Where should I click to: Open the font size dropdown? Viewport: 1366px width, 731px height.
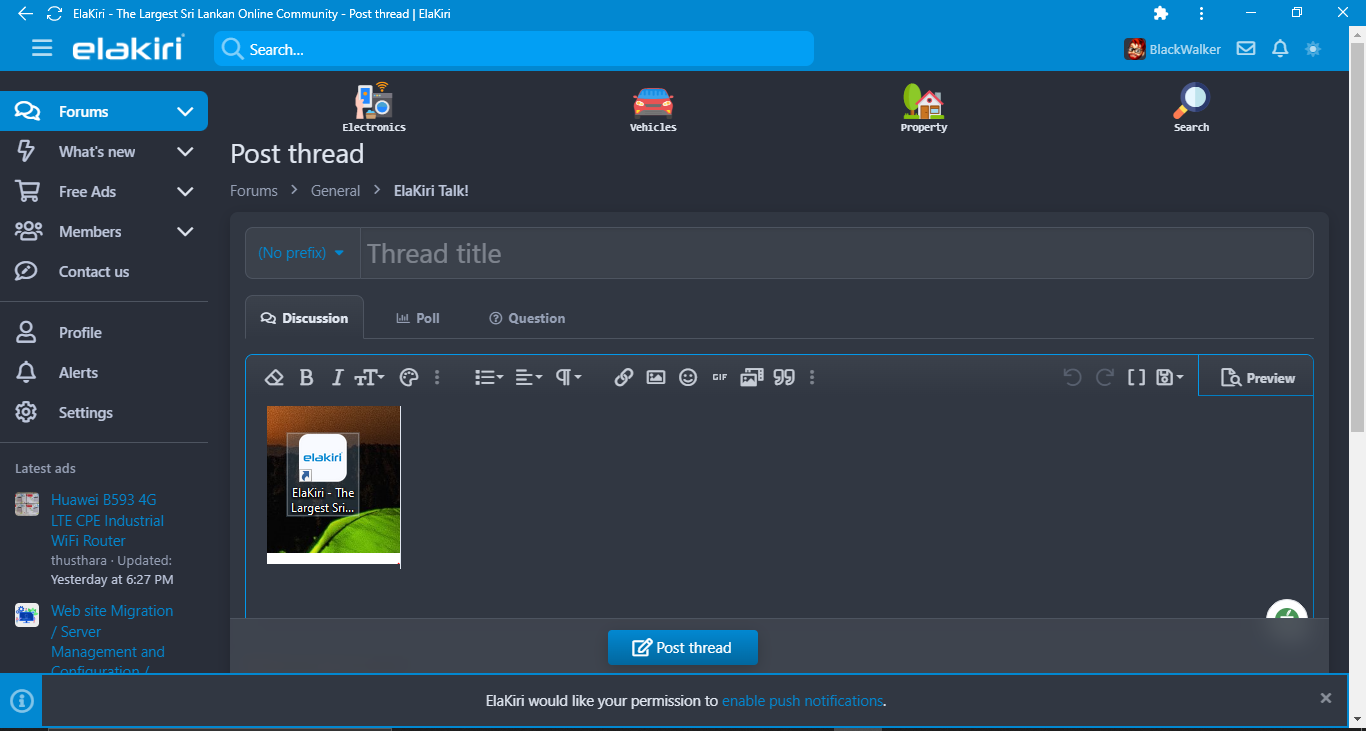pos(369,378)
